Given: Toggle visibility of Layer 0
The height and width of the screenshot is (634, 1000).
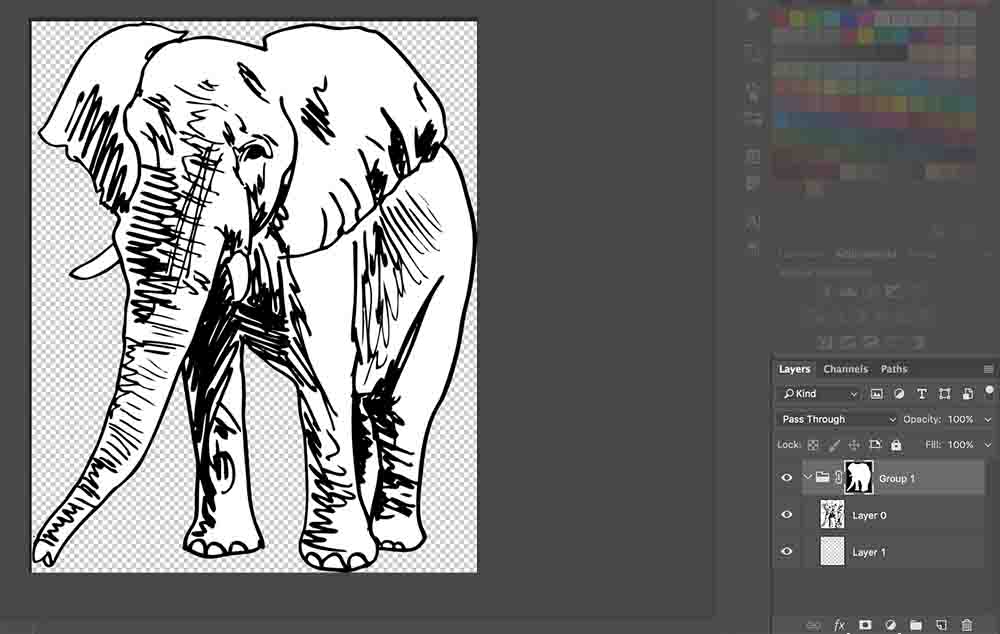Looking at the screenshot, I should 787,515.
